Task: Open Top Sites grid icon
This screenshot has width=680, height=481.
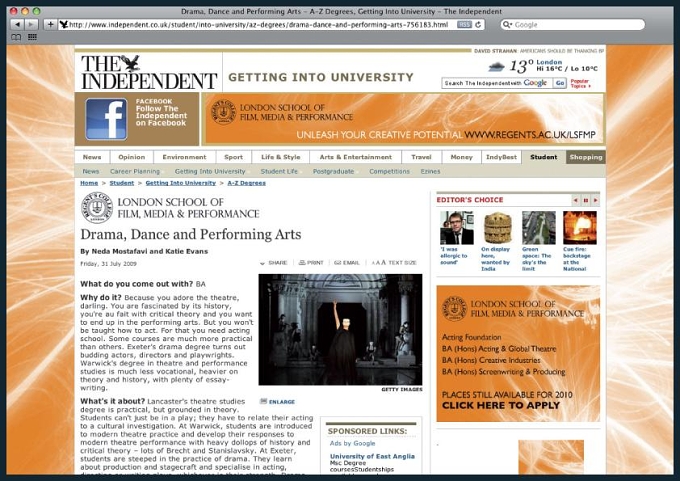Action: tap(33, 37)
